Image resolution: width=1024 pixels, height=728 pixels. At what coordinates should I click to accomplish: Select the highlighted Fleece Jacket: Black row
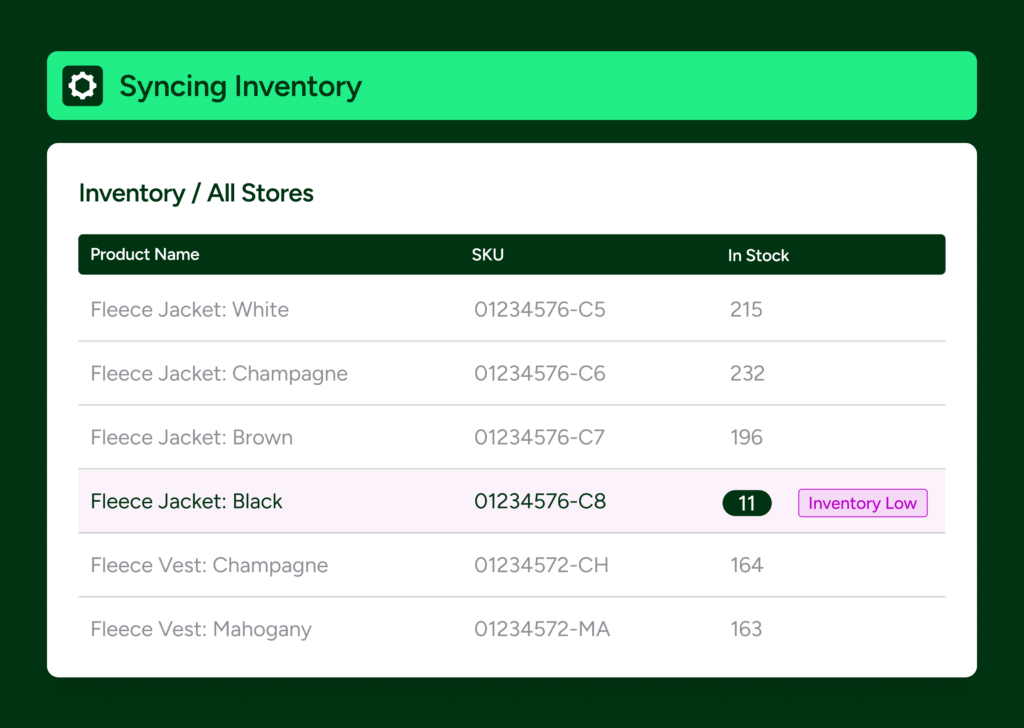tap(186, 502)
